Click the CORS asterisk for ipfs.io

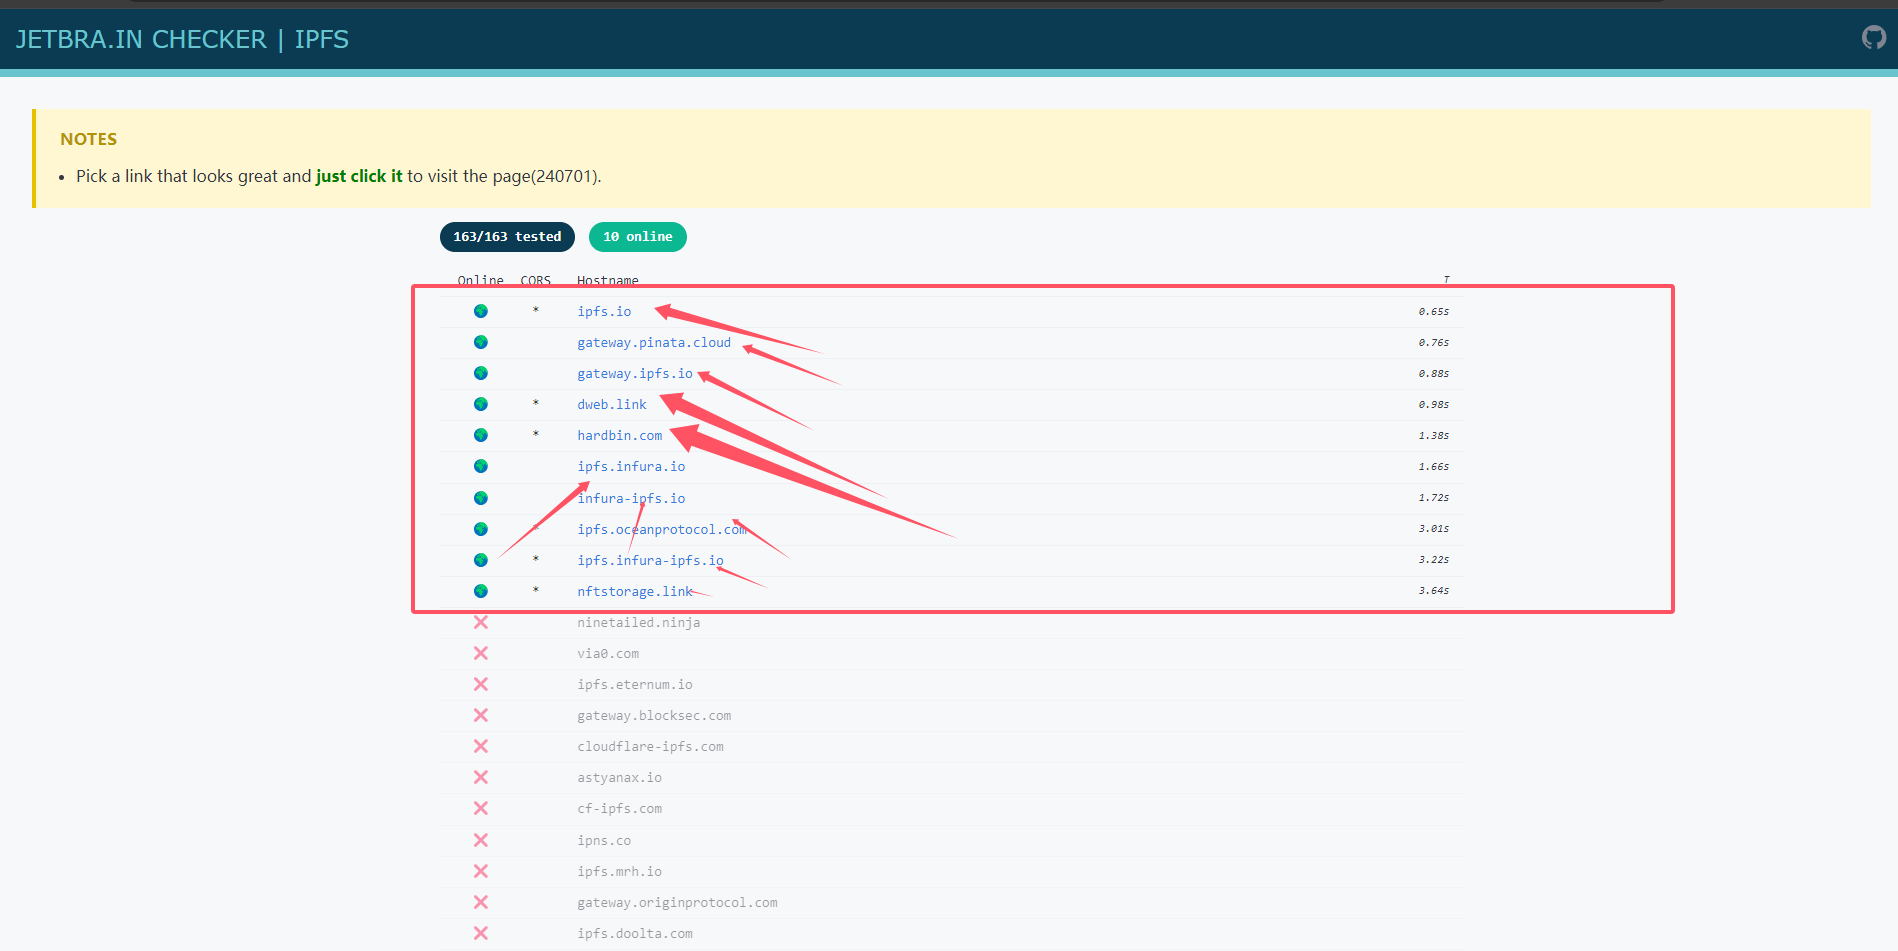tap(536, 310)
